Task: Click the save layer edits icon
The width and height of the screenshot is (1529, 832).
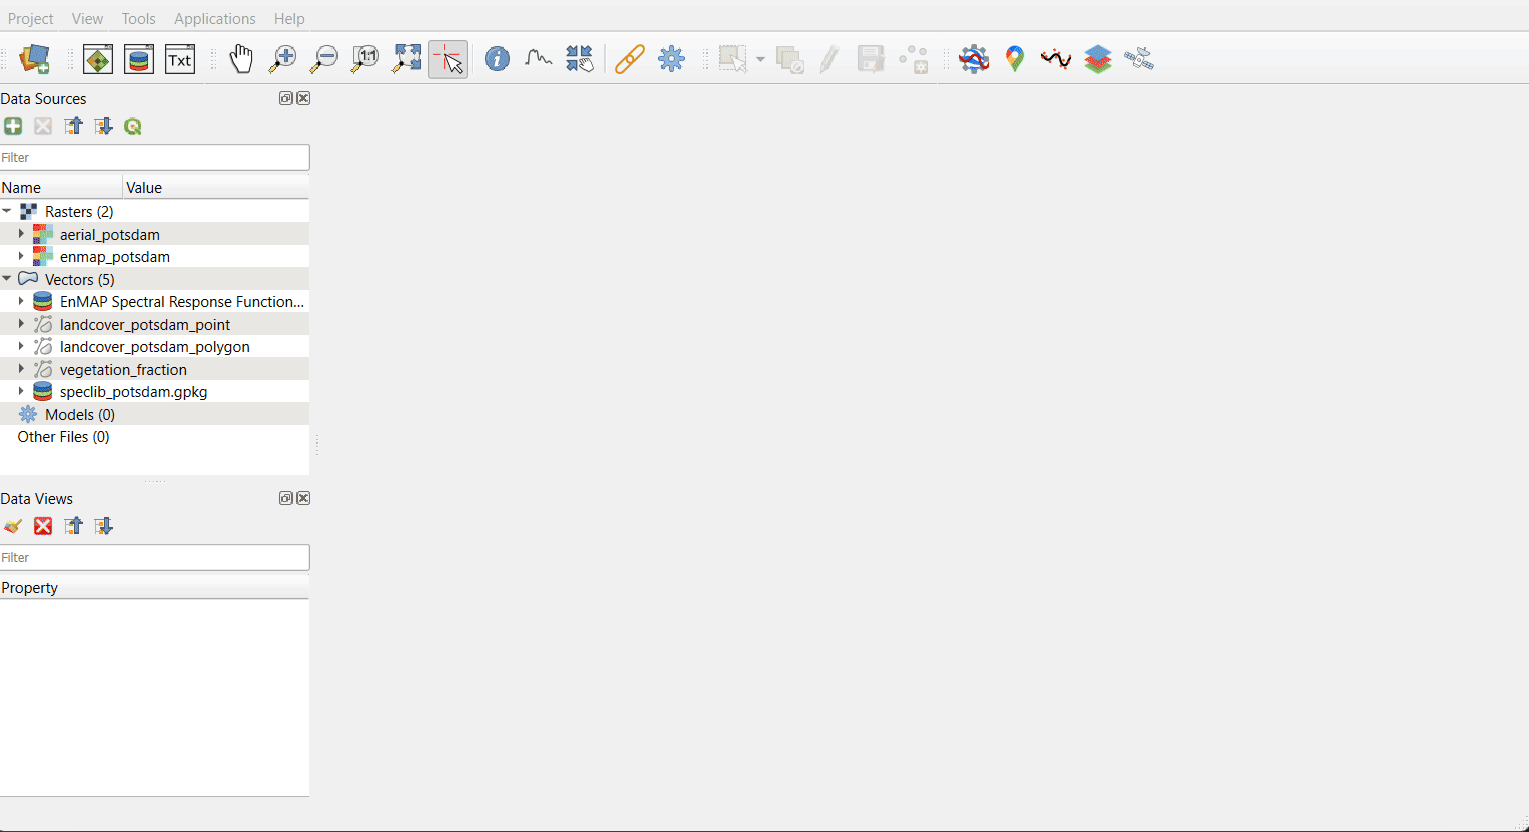Action: point(871,60)
